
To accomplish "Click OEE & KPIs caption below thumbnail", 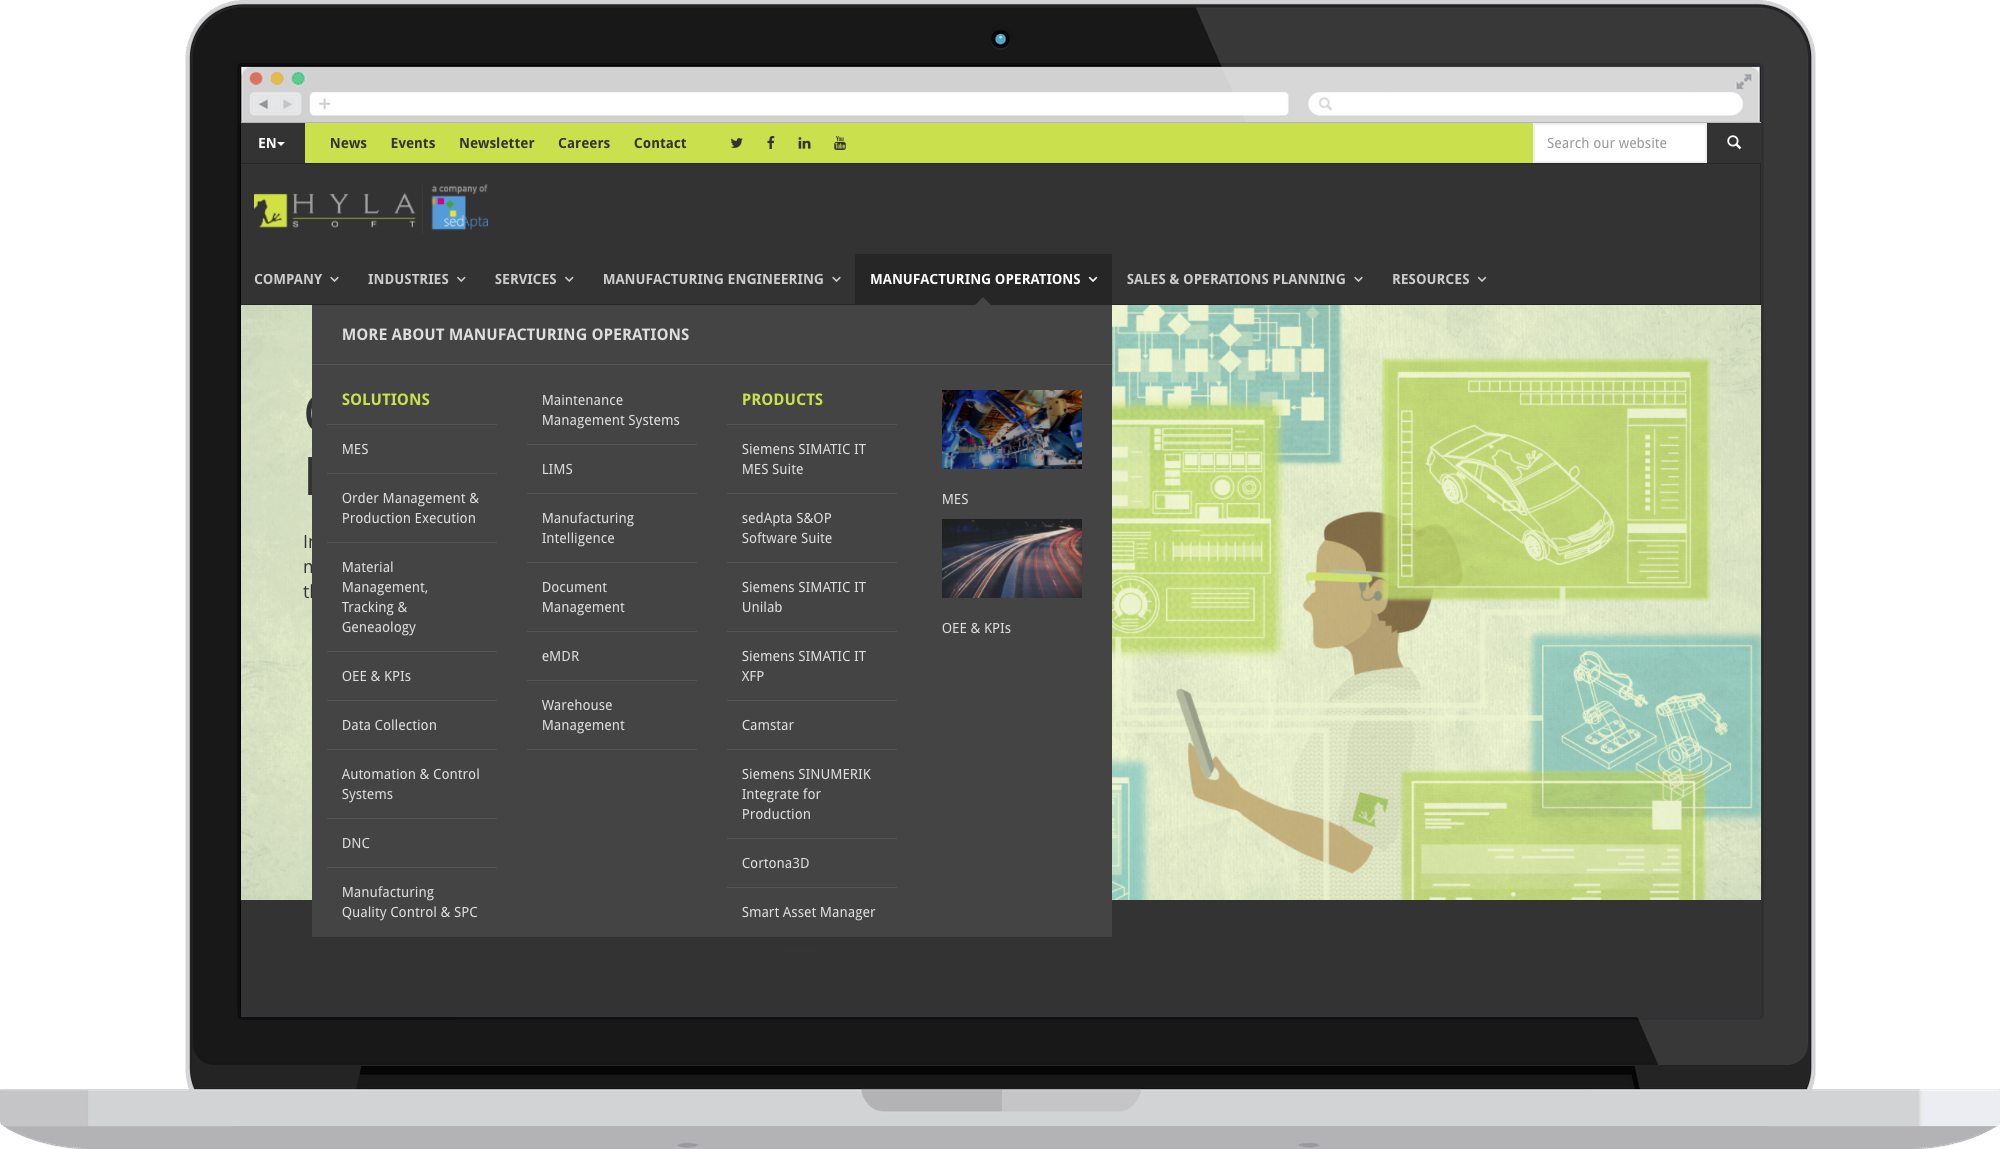I will pyautogui.click(x=976, y=628).
